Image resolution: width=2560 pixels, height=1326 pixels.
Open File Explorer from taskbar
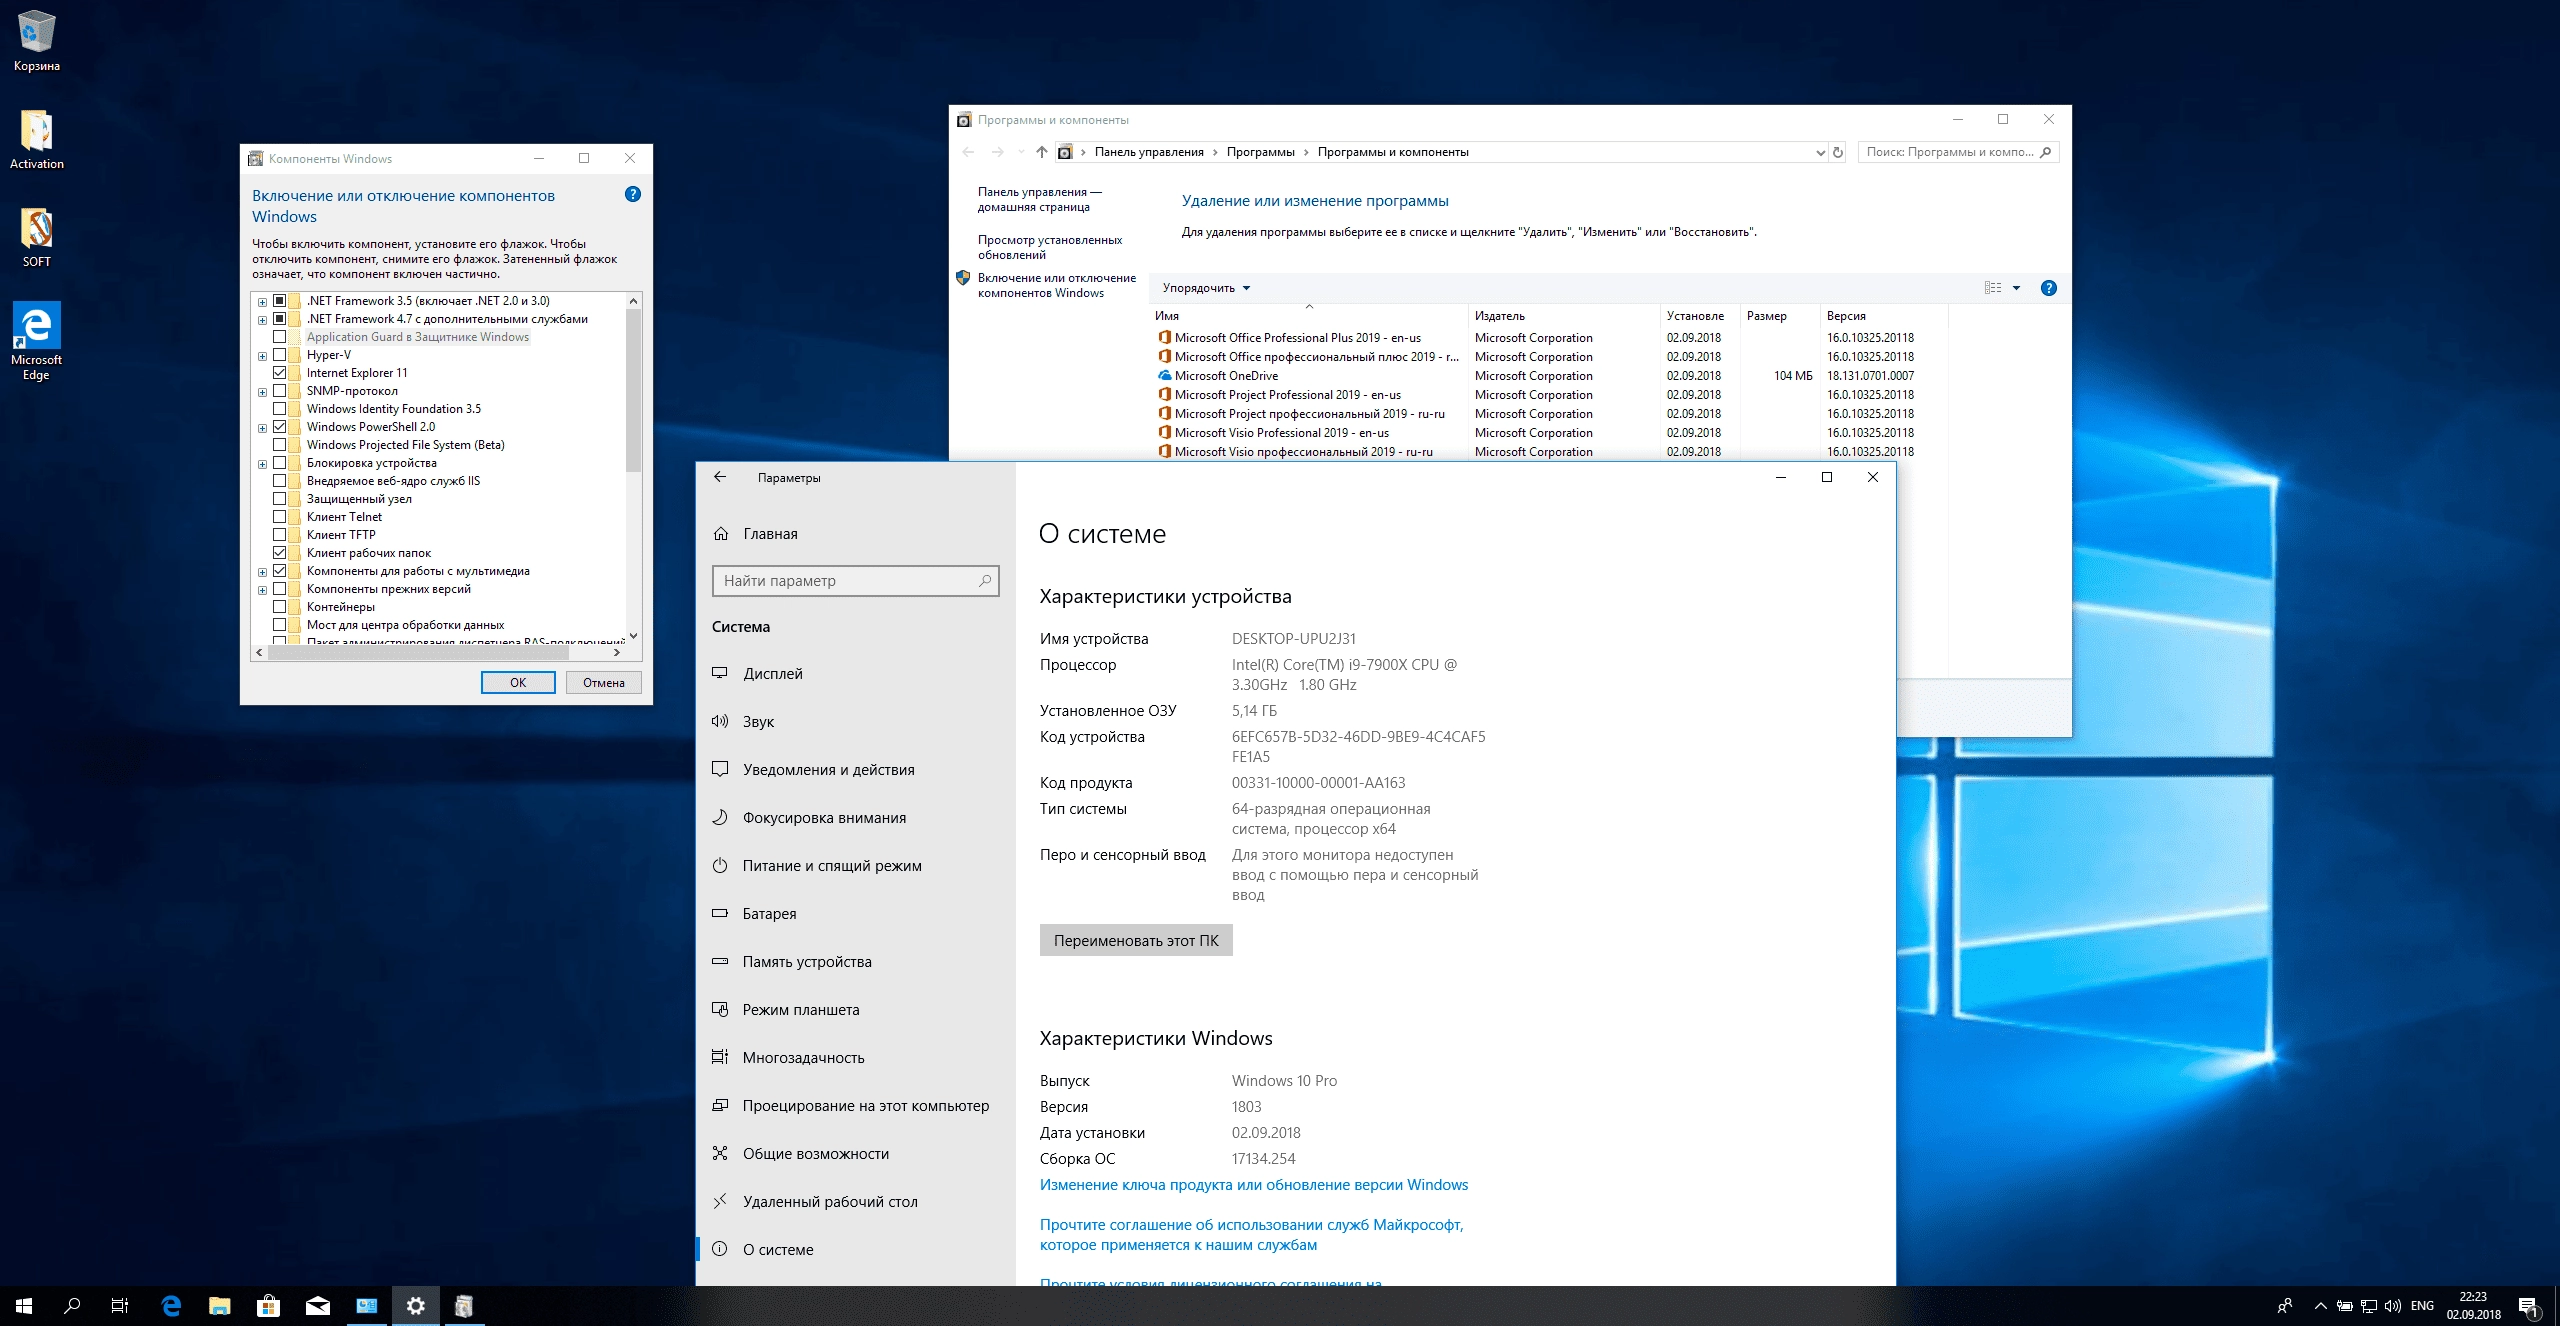219,1306
